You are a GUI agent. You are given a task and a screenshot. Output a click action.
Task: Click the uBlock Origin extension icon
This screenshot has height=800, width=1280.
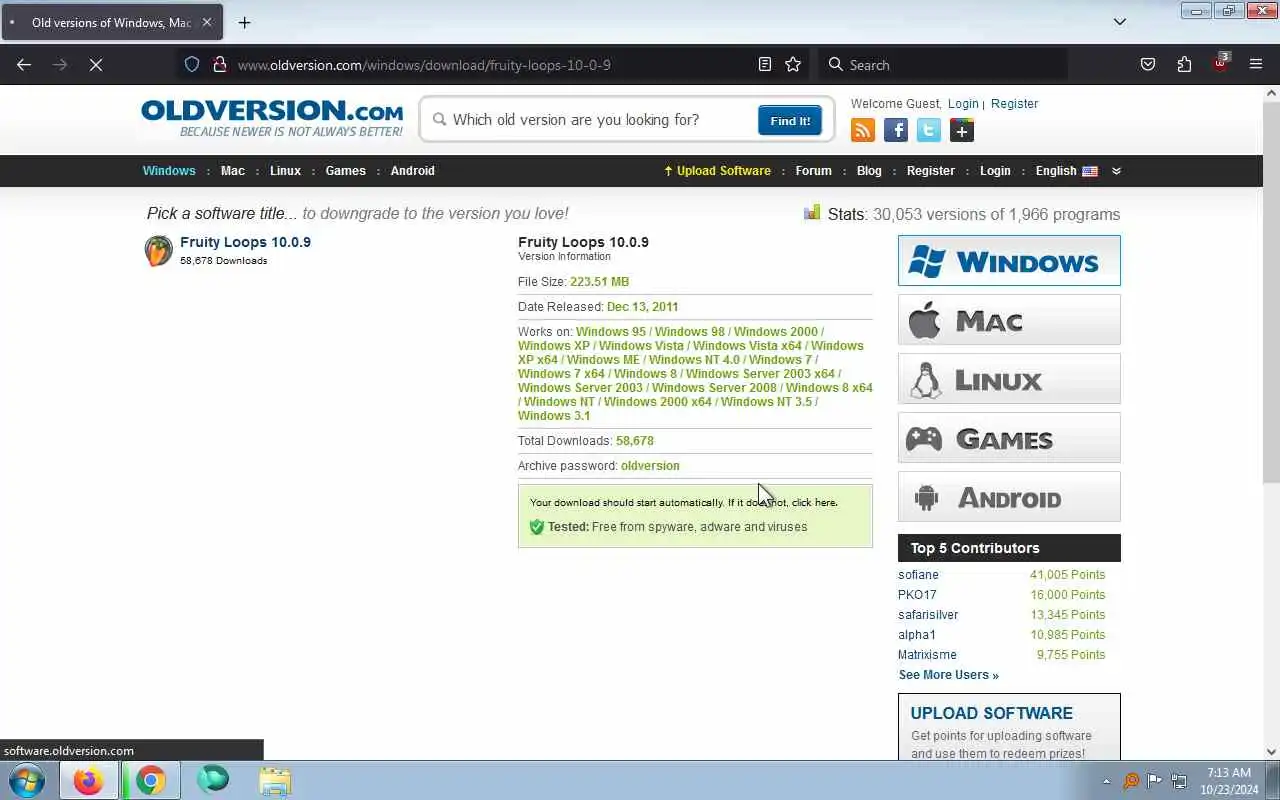point(1220,63)
